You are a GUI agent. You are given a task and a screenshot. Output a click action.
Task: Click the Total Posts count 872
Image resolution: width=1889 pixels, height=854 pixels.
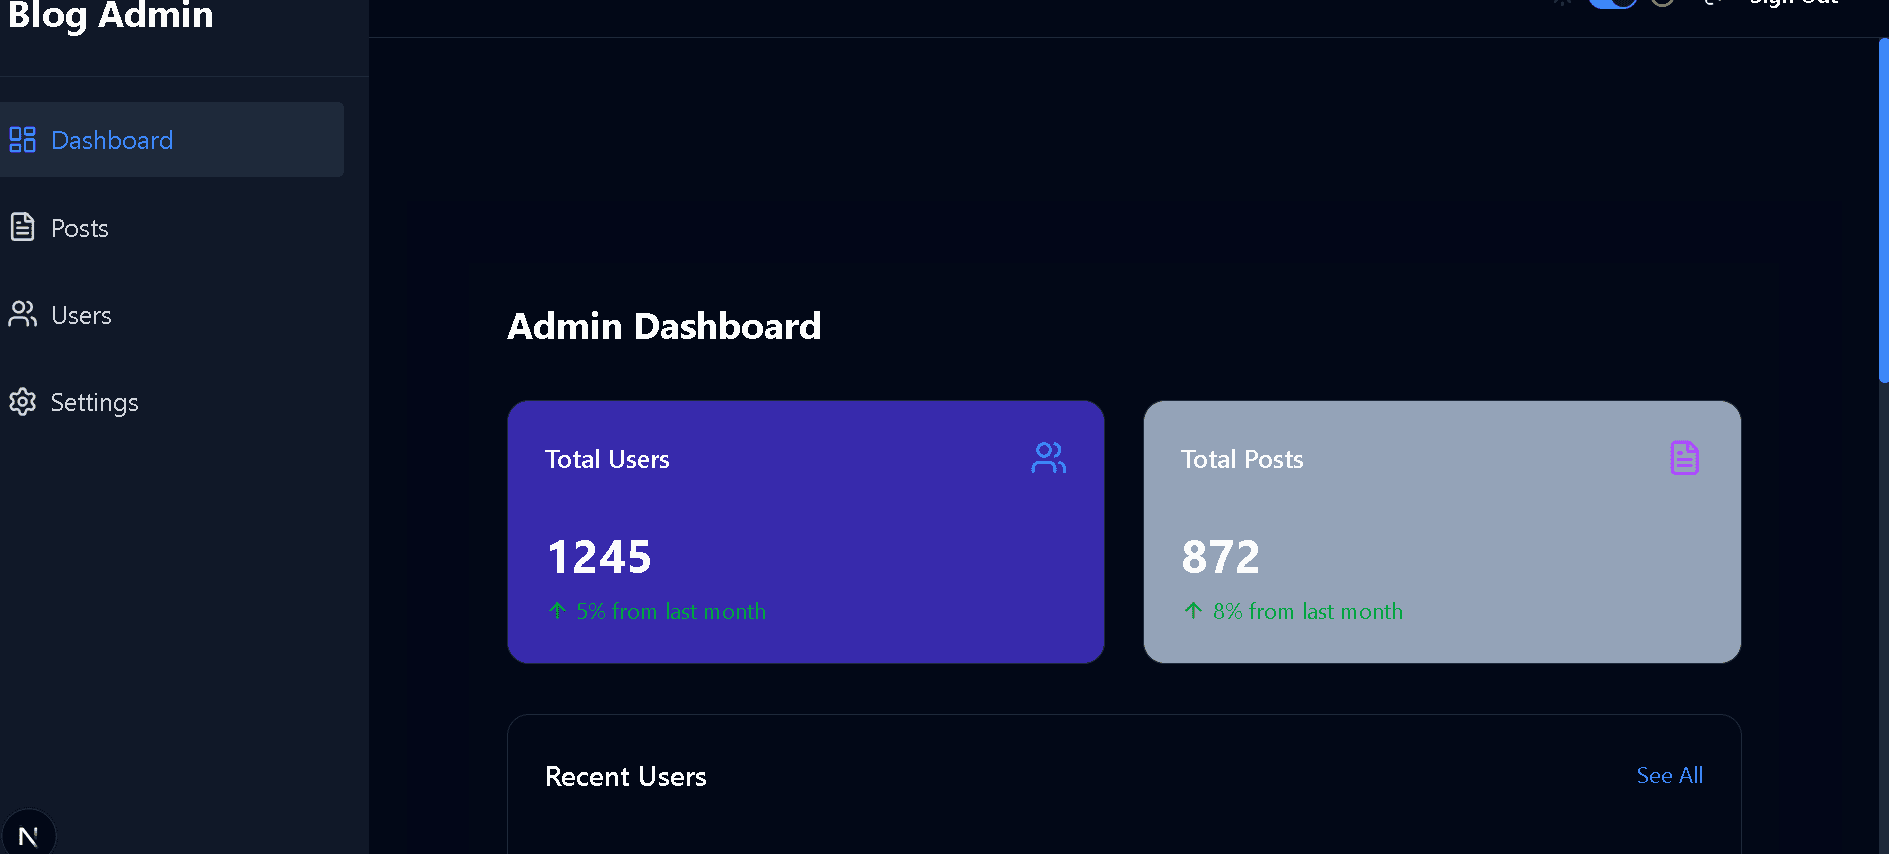[x=1220, y=557]
